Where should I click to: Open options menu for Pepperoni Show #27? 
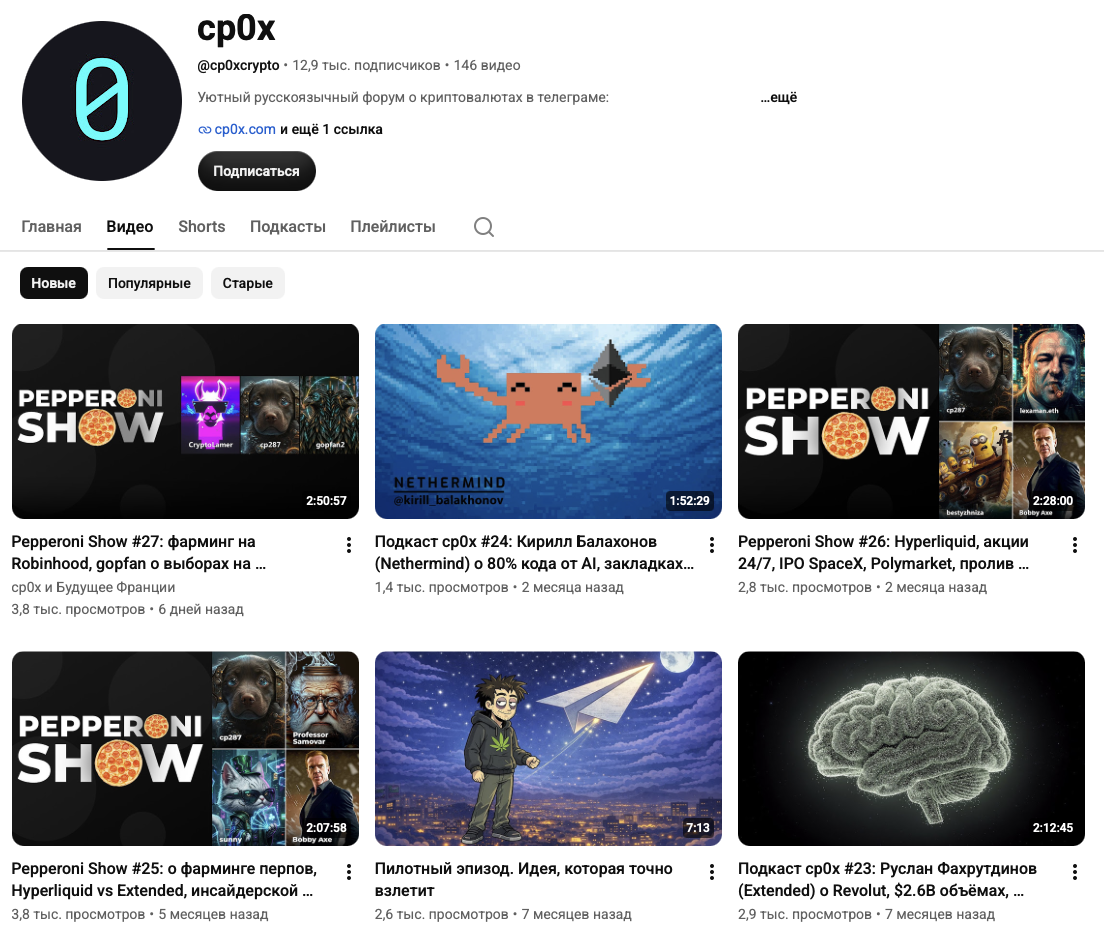(x=349, y=545)
